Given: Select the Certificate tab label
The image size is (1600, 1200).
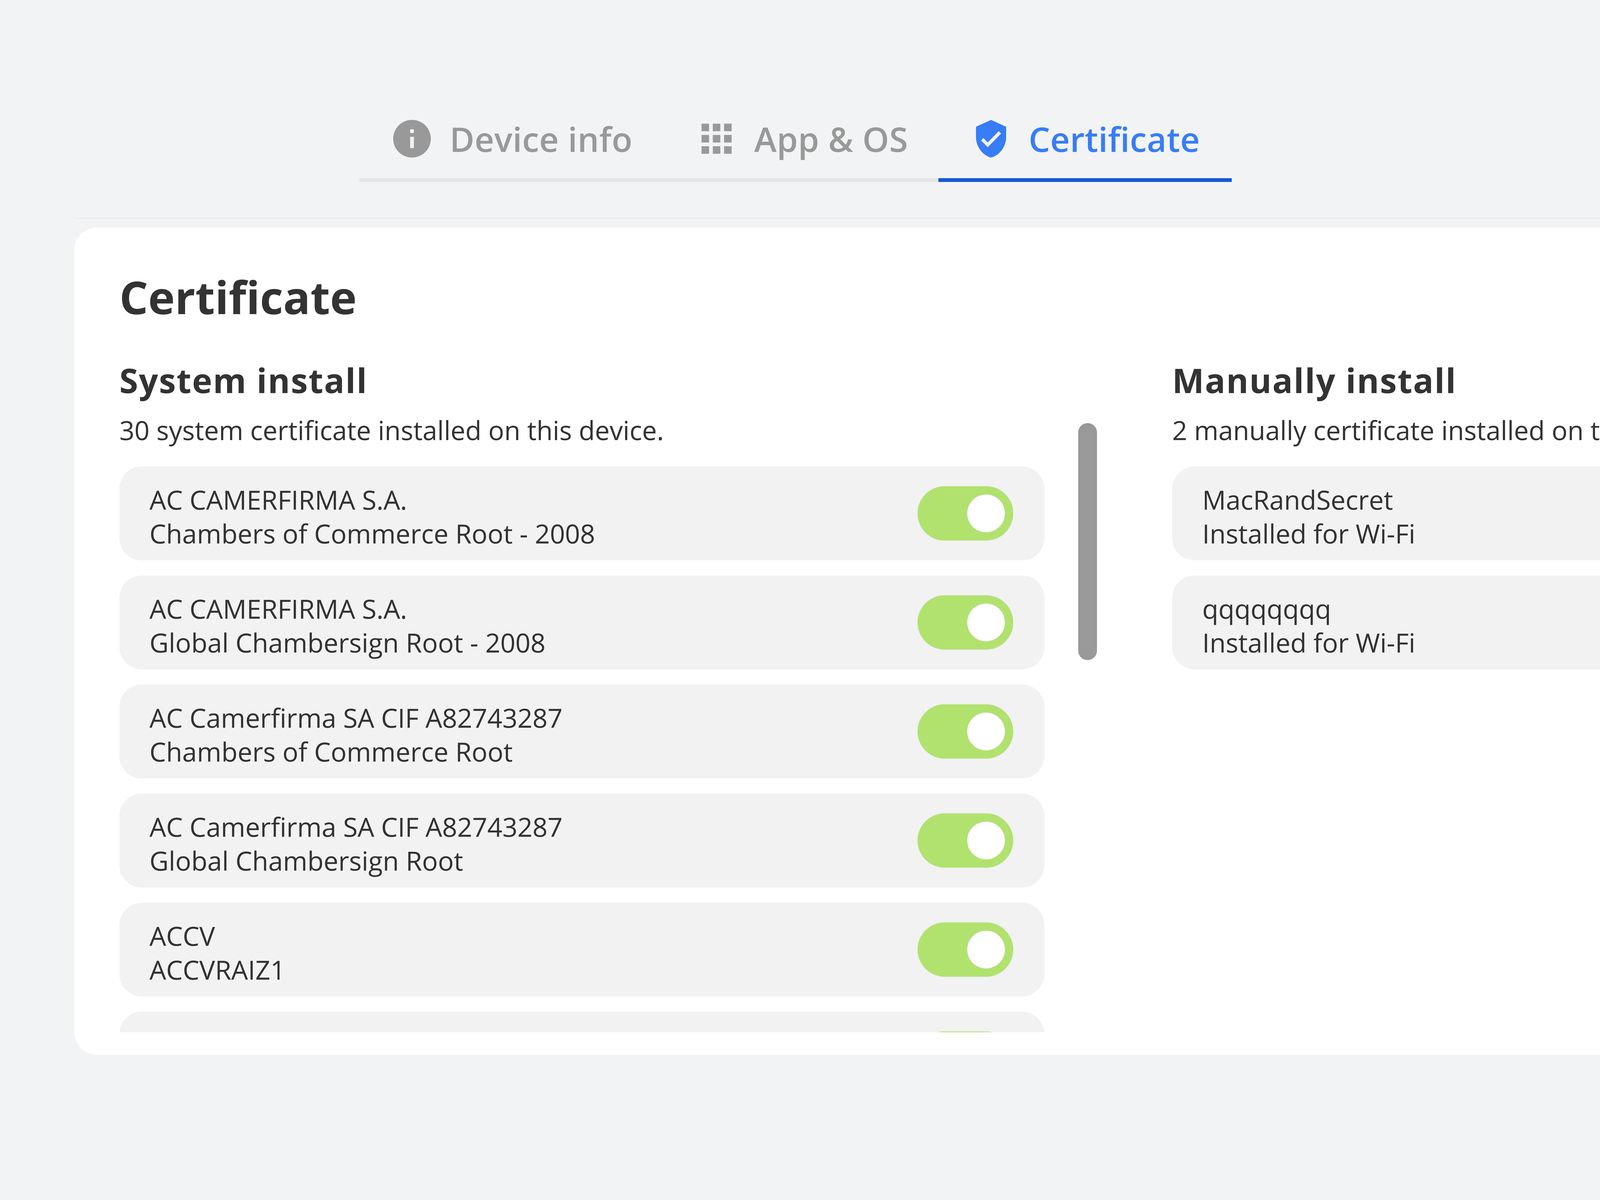Looking at the screenshot, I should [x=1113, y=140].
